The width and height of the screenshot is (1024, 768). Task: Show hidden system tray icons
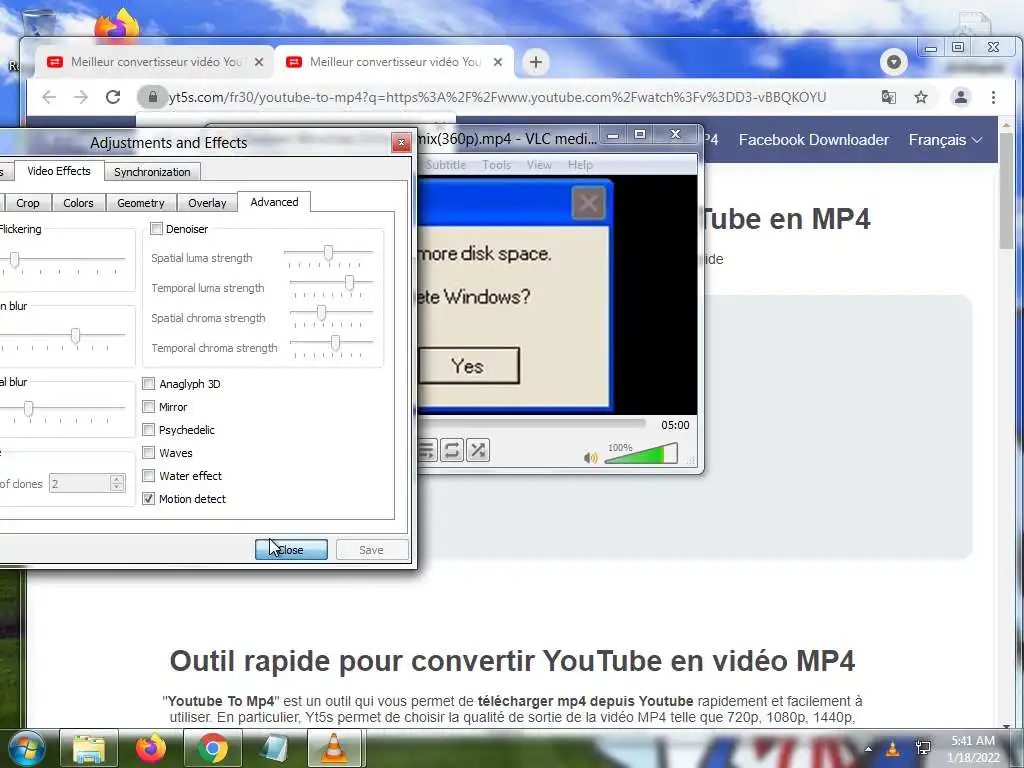pyautogui.click(x=869, y=748)
